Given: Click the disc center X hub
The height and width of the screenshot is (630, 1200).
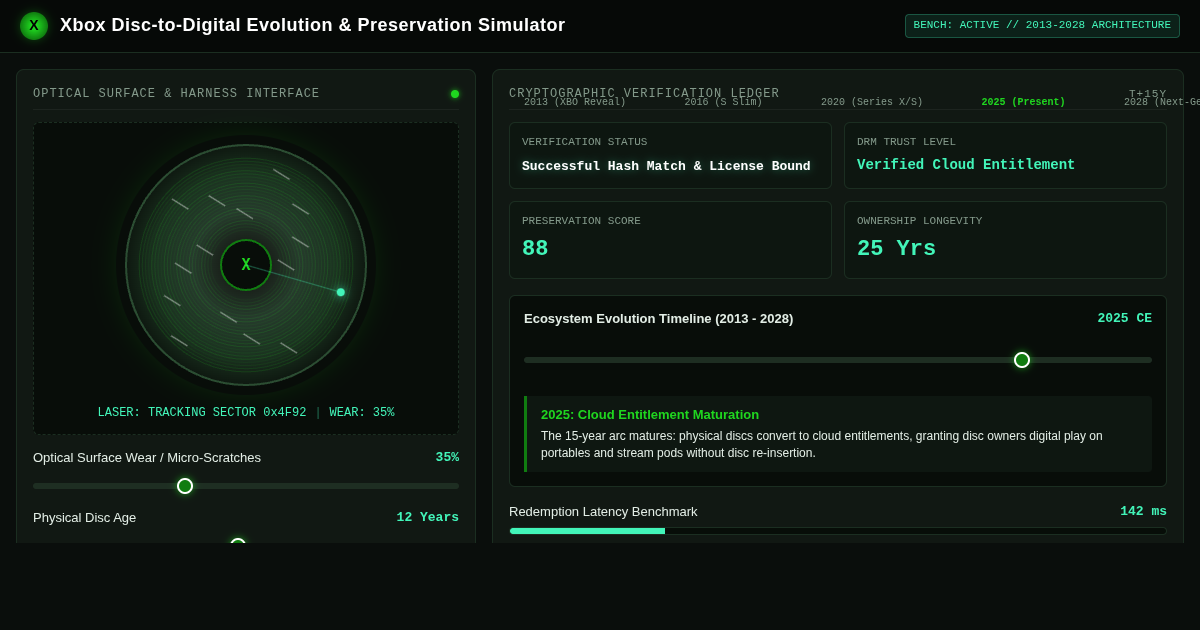Looking at the screenshot, I should point(246,265).
